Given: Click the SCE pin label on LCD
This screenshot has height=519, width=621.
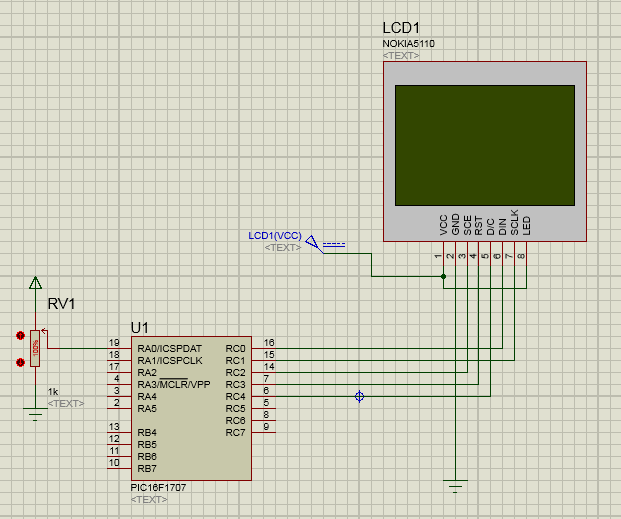Looking at the screenshot, I should tap(467, 225).
